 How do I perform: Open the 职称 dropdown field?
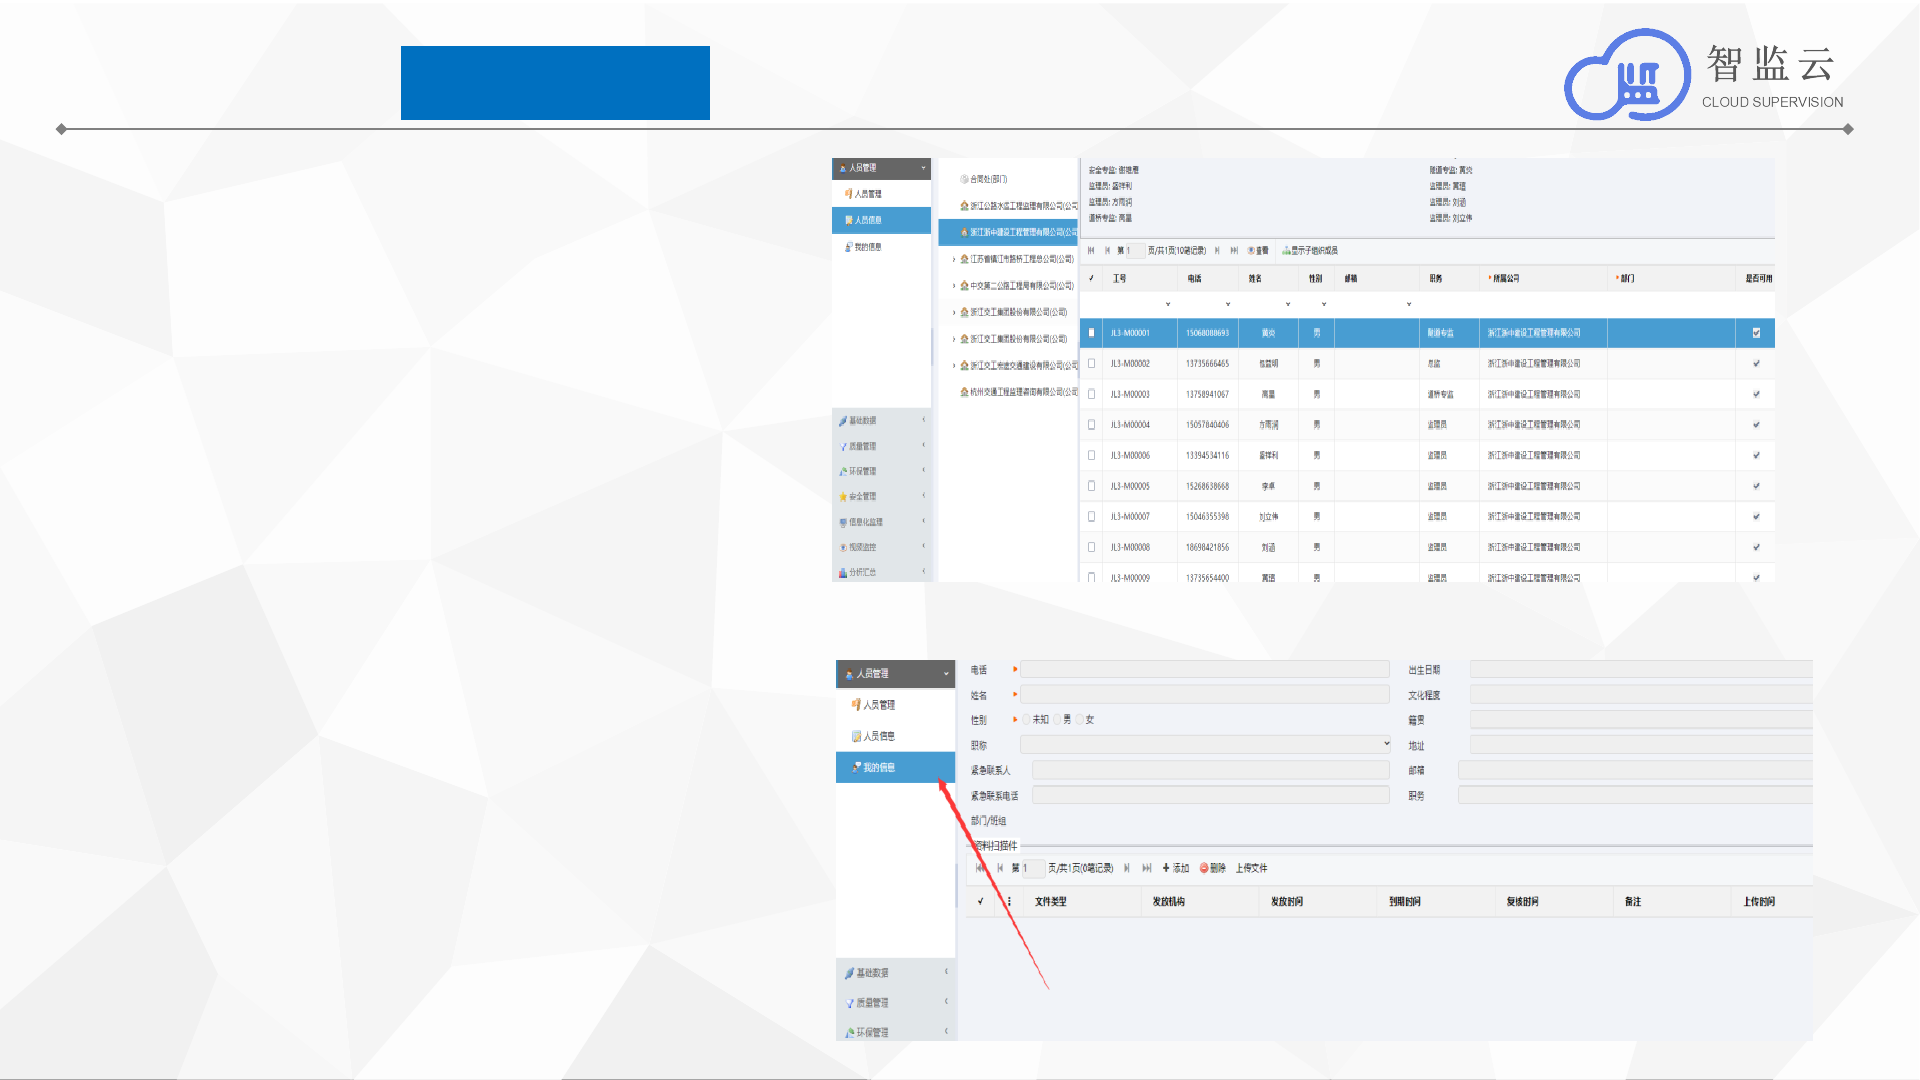click(1205, 744)
